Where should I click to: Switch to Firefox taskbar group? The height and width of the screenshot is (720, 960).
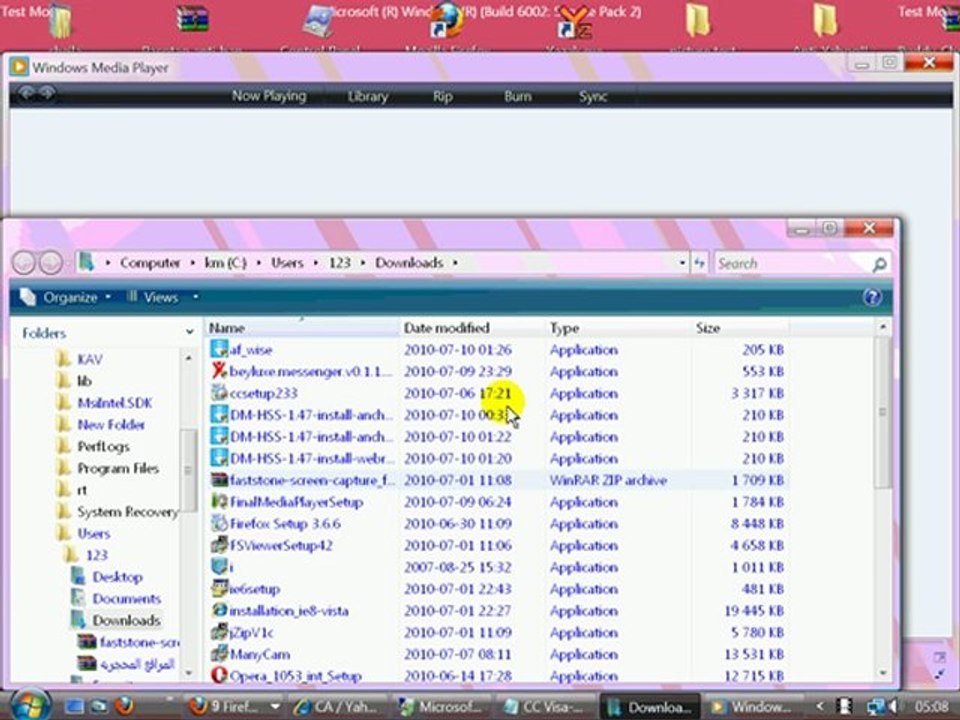[233, 707]
